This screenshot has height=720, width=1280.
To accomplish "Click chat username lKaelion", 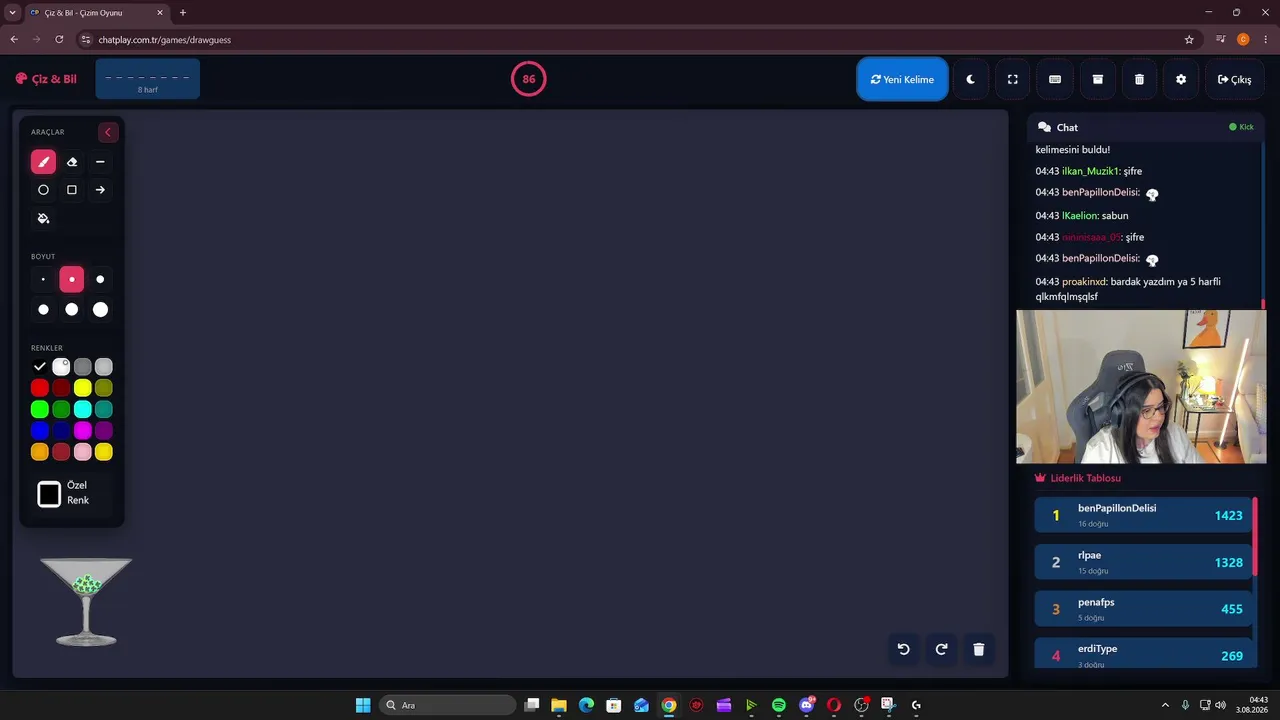I will tap(1080, 215).
